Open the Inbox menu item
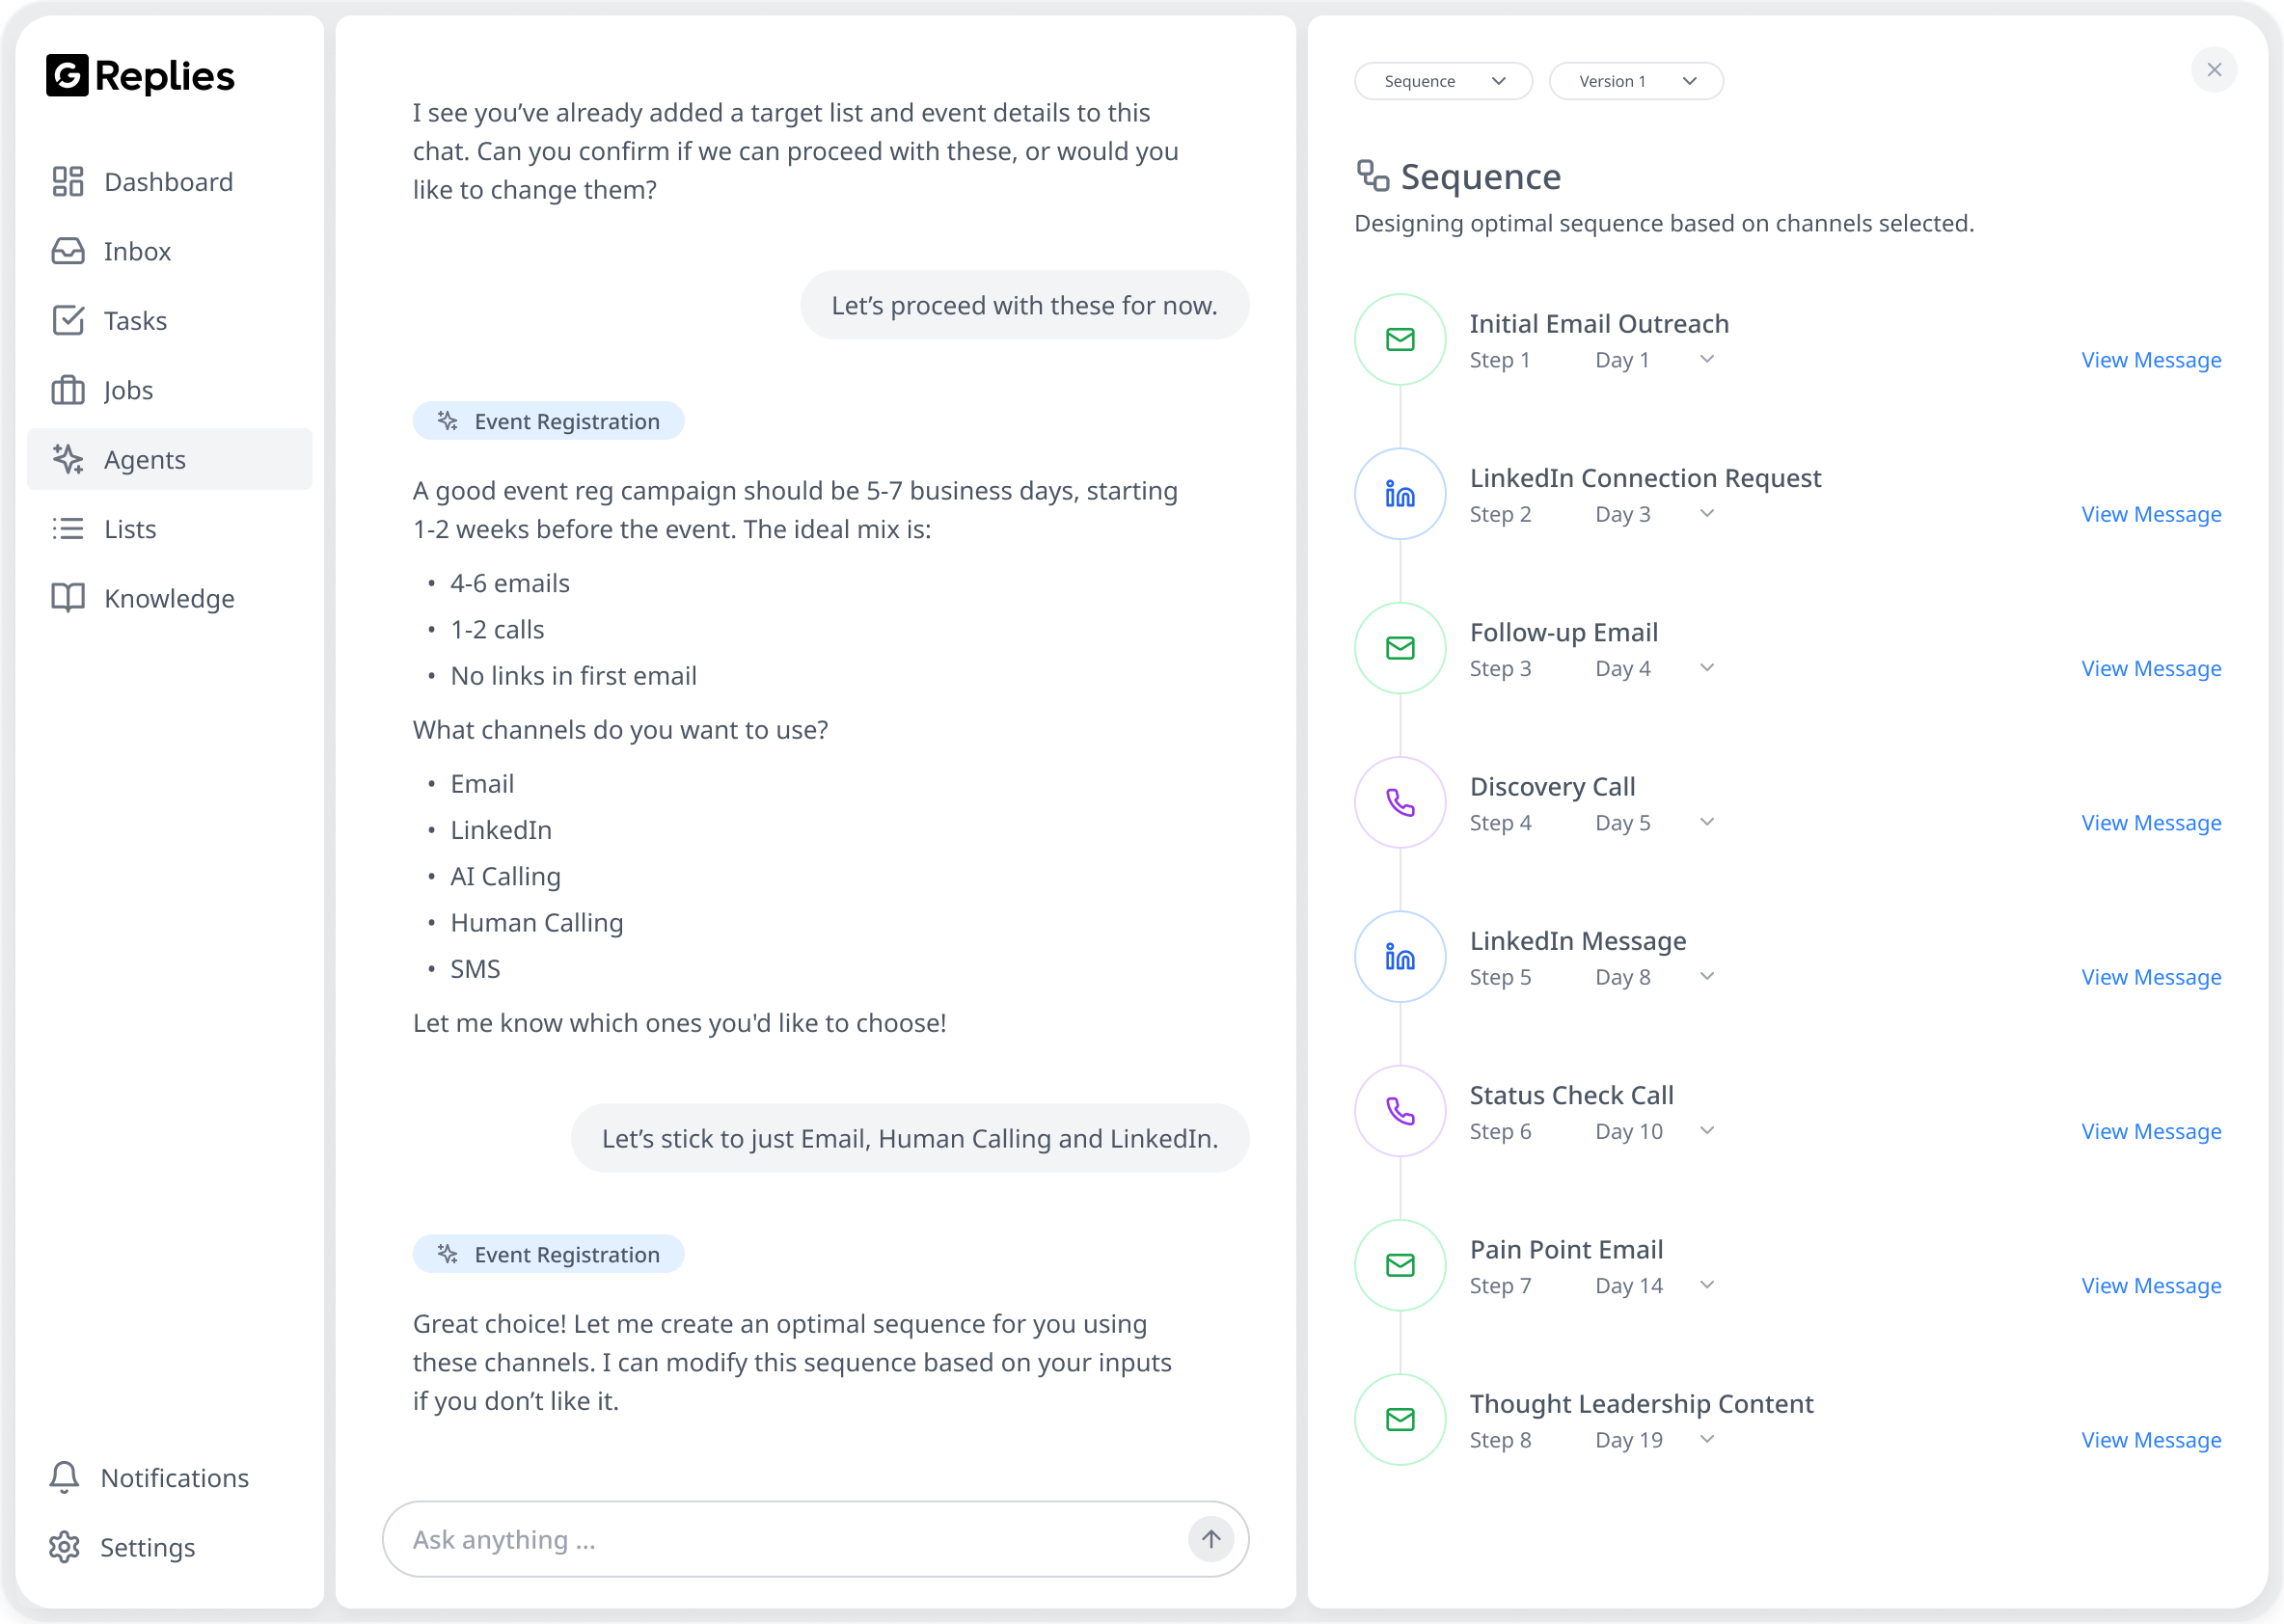This screenshot has height=1624, width=2284. [137, 251]
